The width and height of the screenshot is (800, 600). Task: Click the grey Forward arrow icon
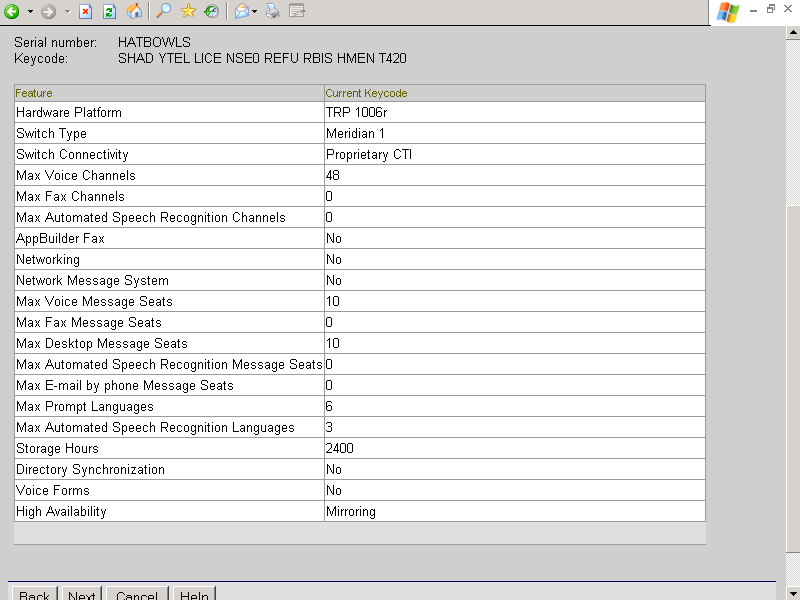(48, 11)
